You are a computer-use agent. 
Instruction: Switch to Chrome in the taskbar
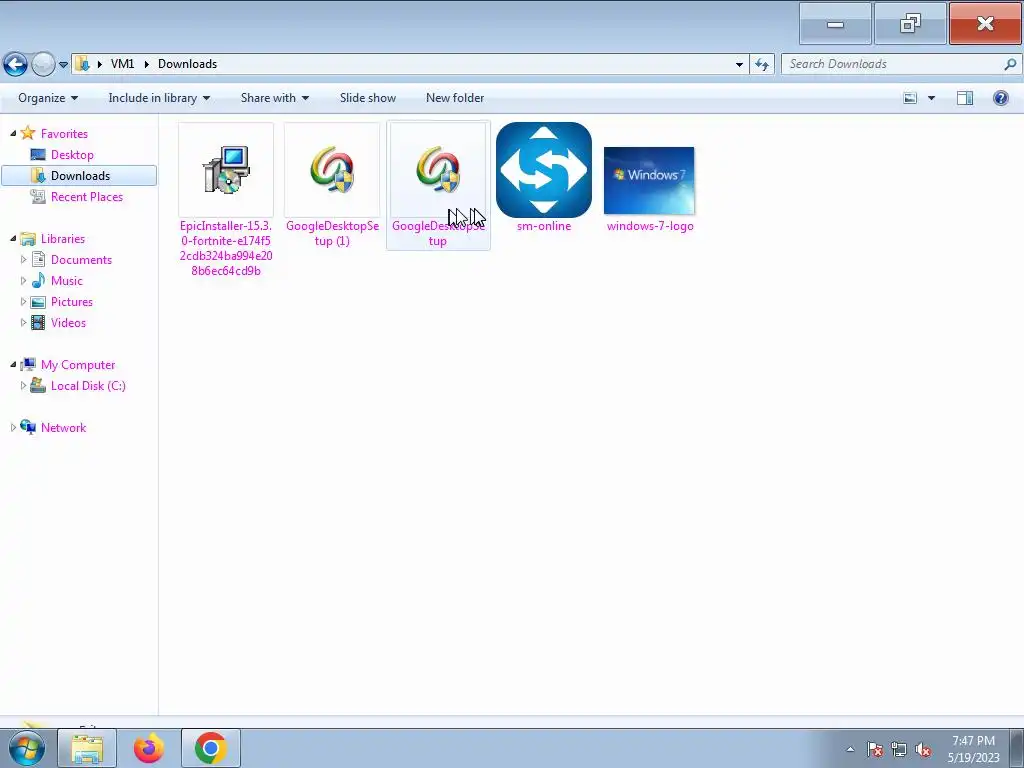[210, 748]
